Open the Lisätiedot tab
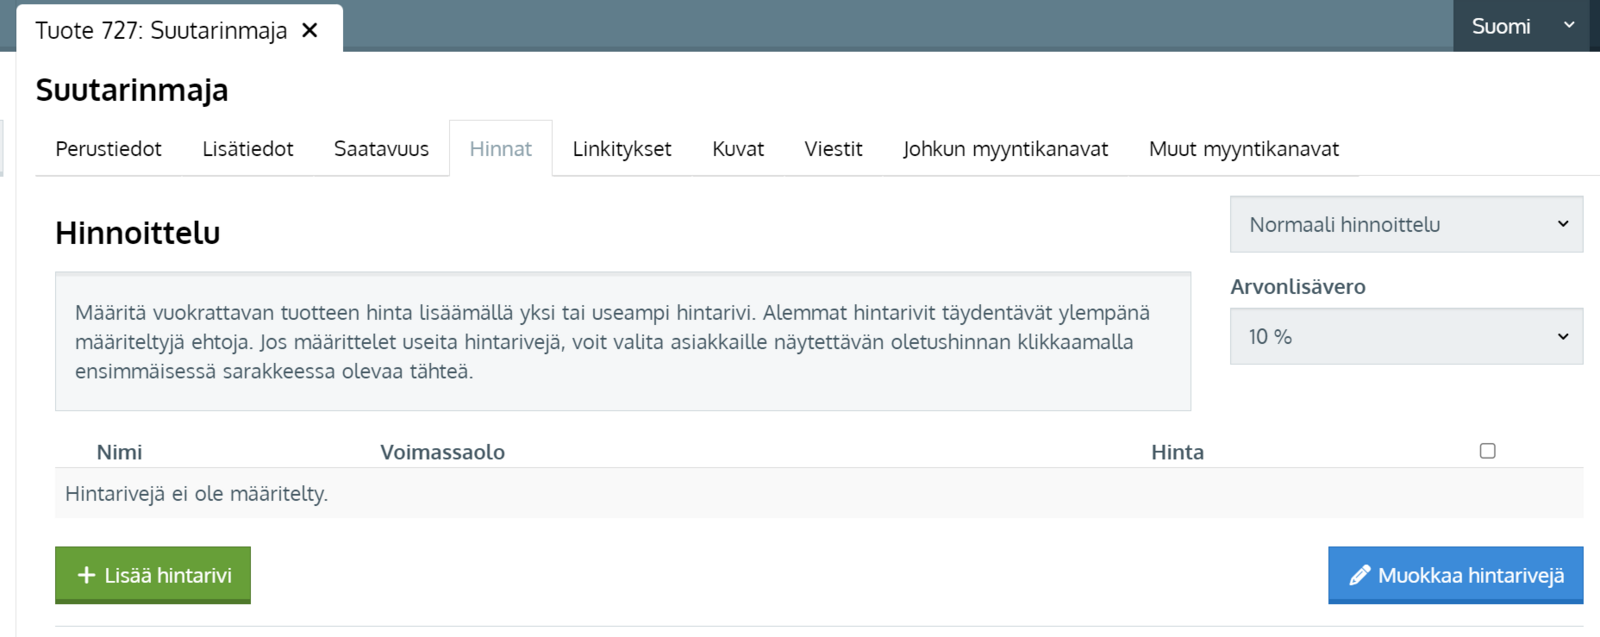The height and width of the screenshot is (637, 1600). click(x=247, y=149)
